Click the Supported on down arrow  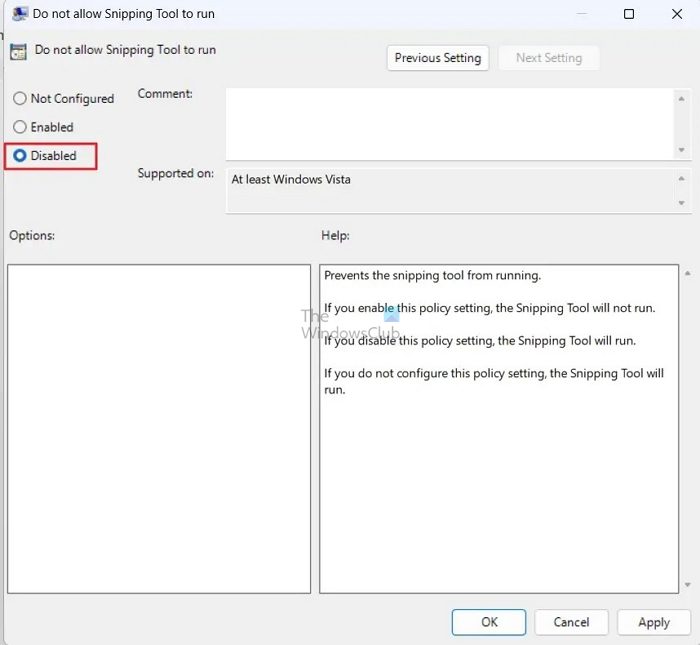(x=681, y=203)
